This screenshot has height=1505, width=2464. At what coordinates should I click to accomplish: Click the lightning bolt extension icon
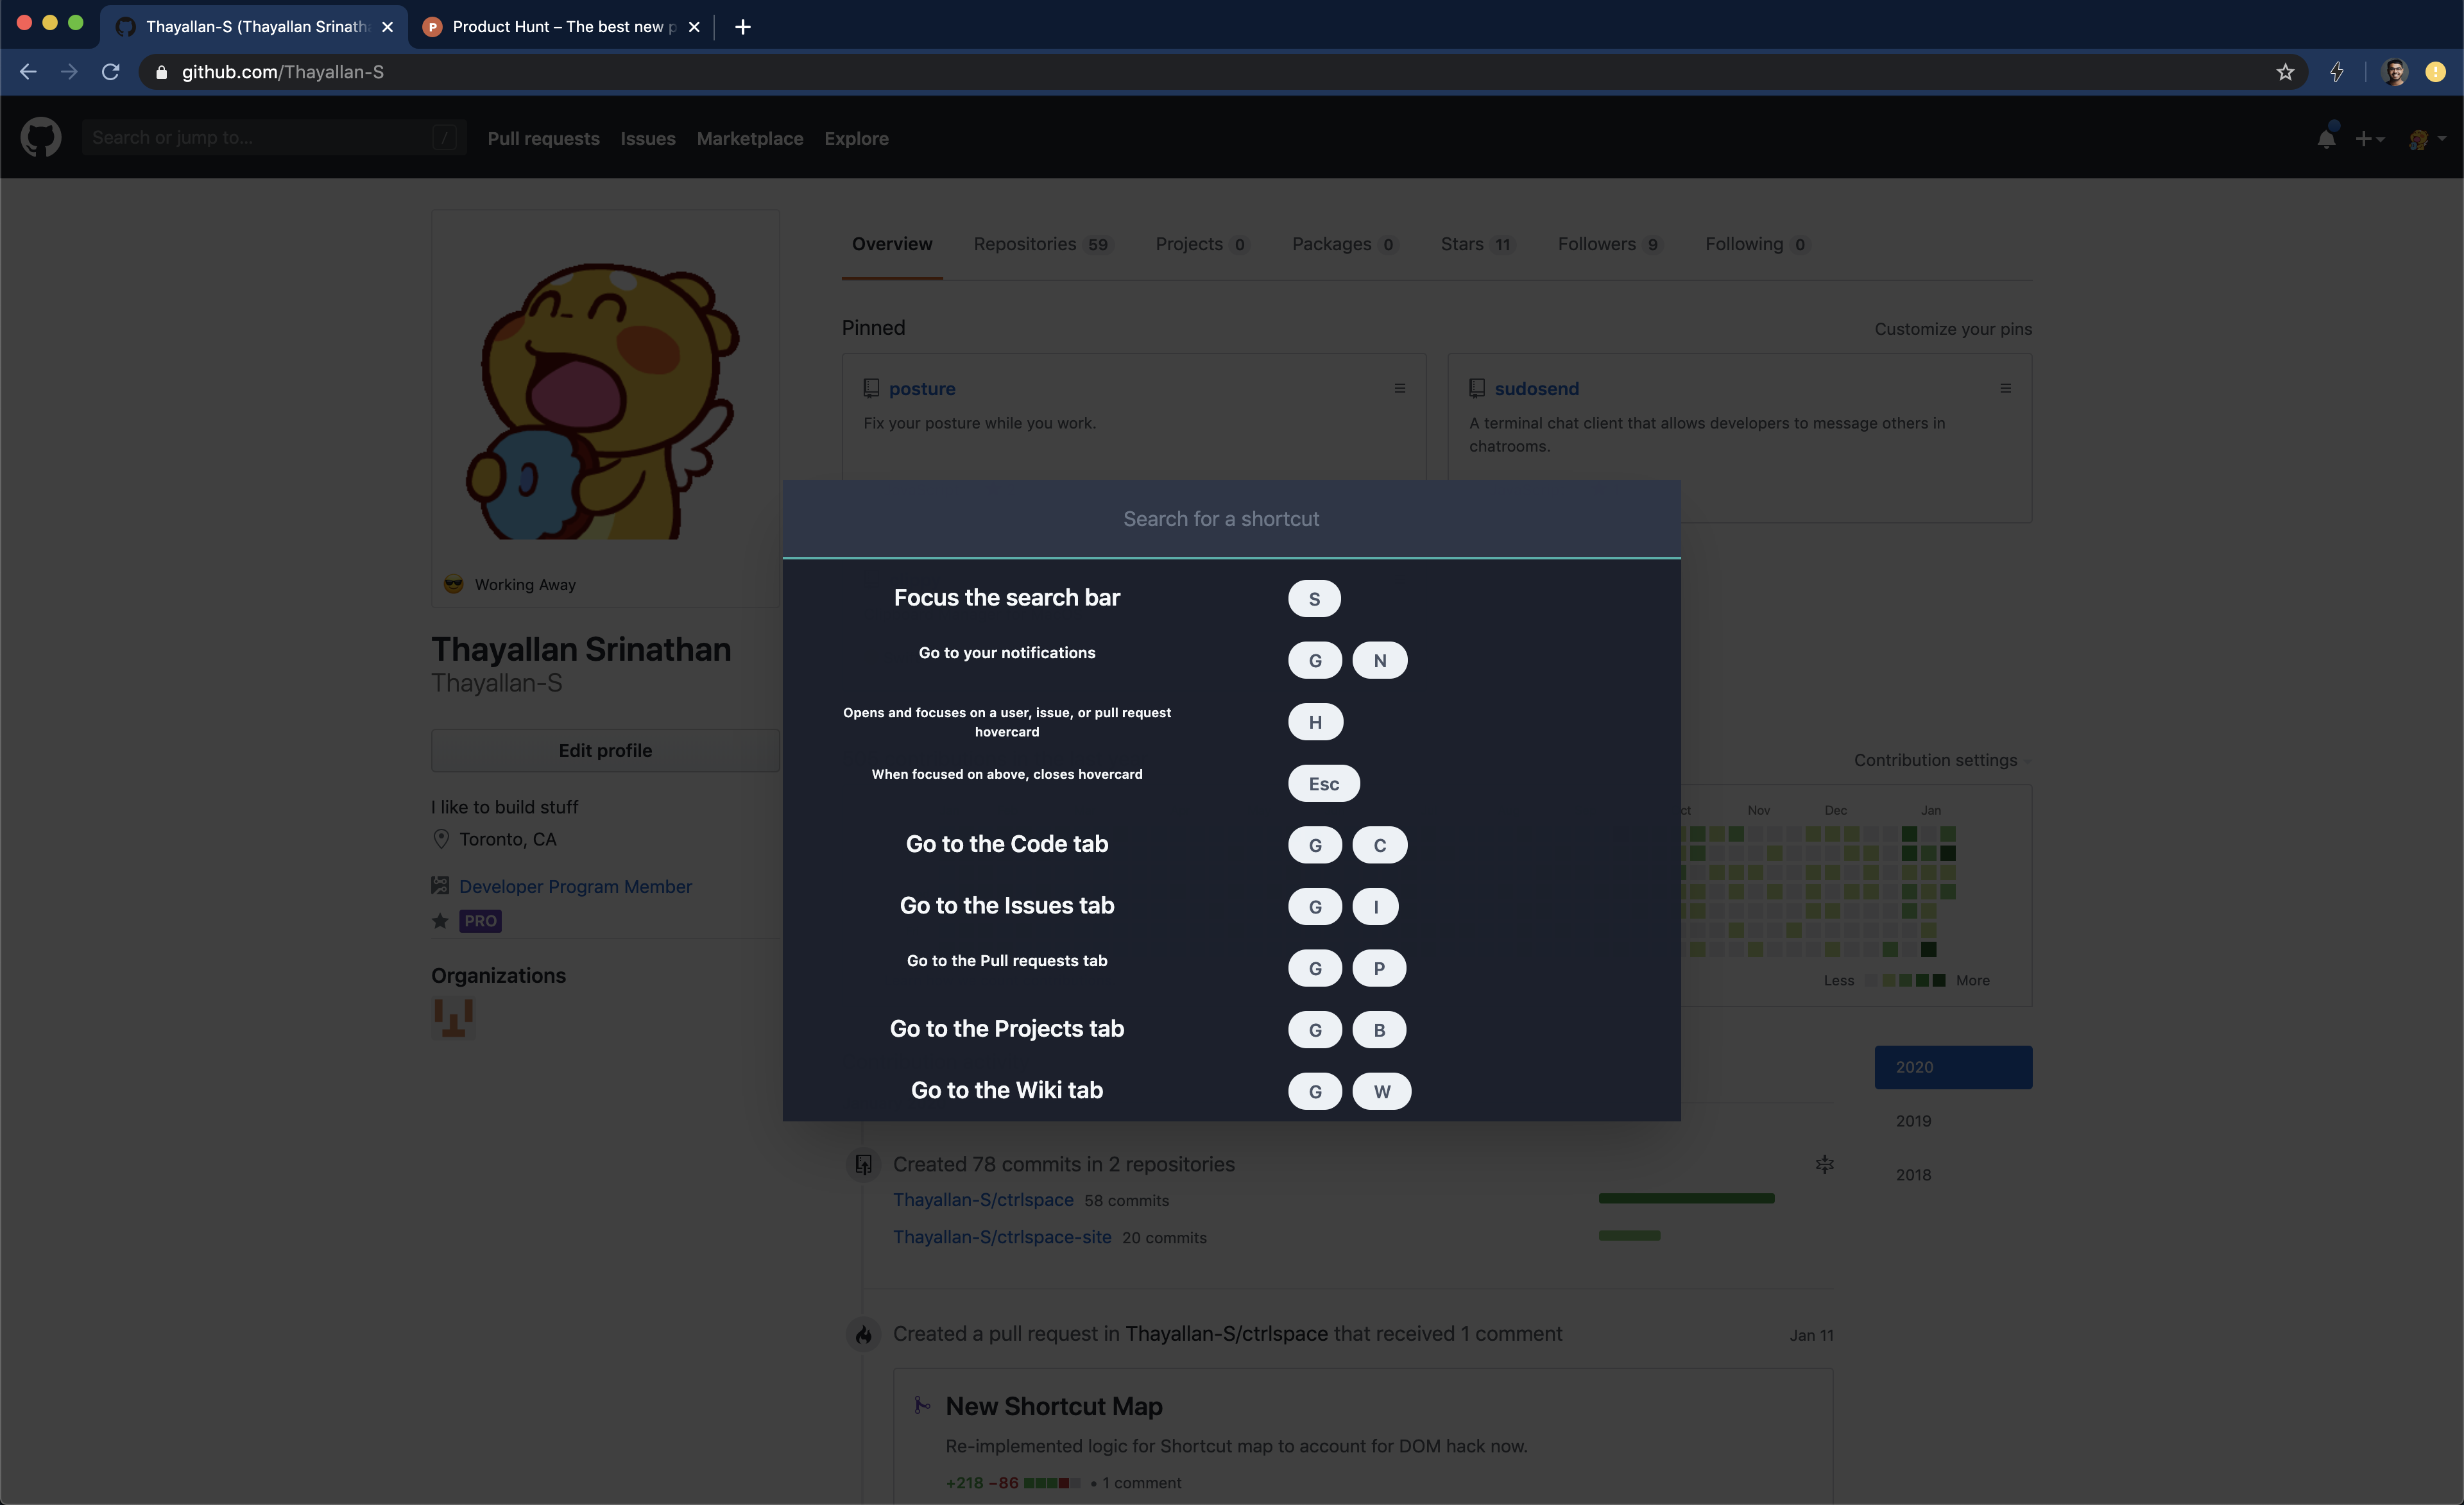[2337, 72]
